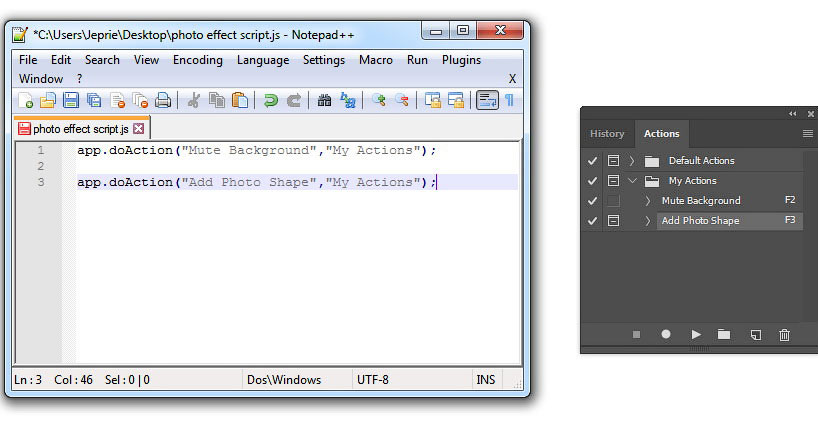Viewport: 818px width, 430px height.
Task: Select the Actions tab
Action: (661, 134)
